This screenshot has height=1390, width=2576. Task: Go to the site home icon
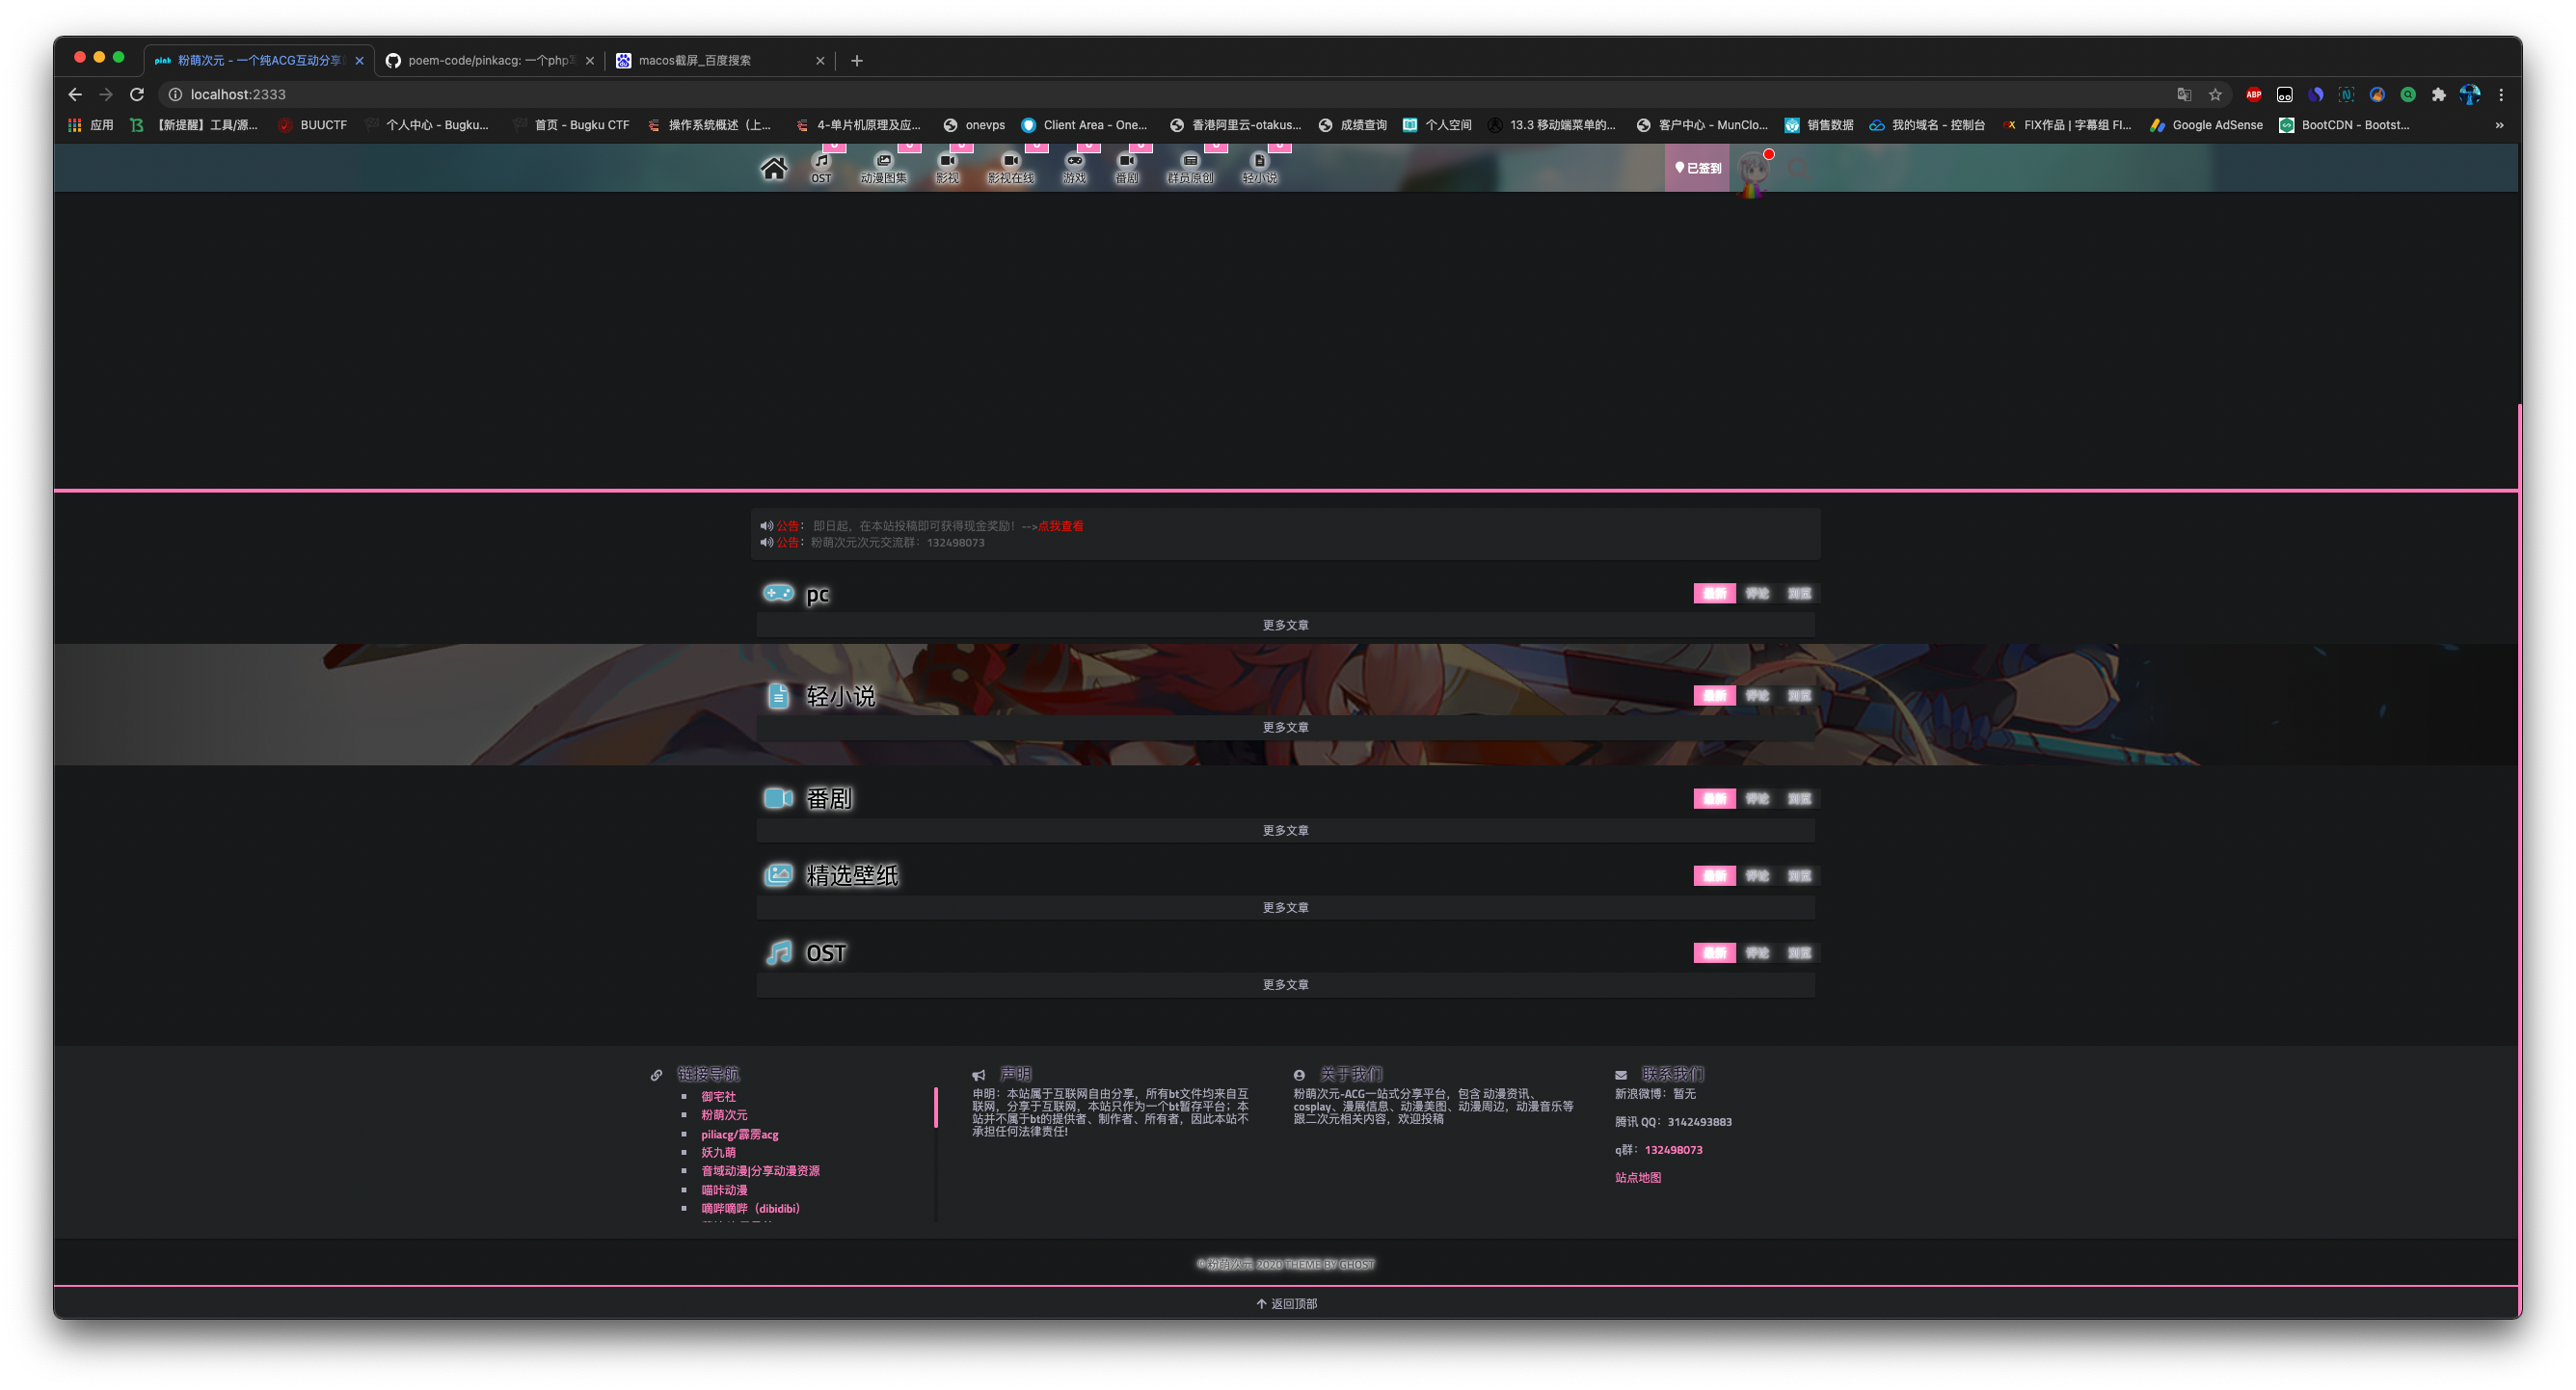click(x=773, y=168)
